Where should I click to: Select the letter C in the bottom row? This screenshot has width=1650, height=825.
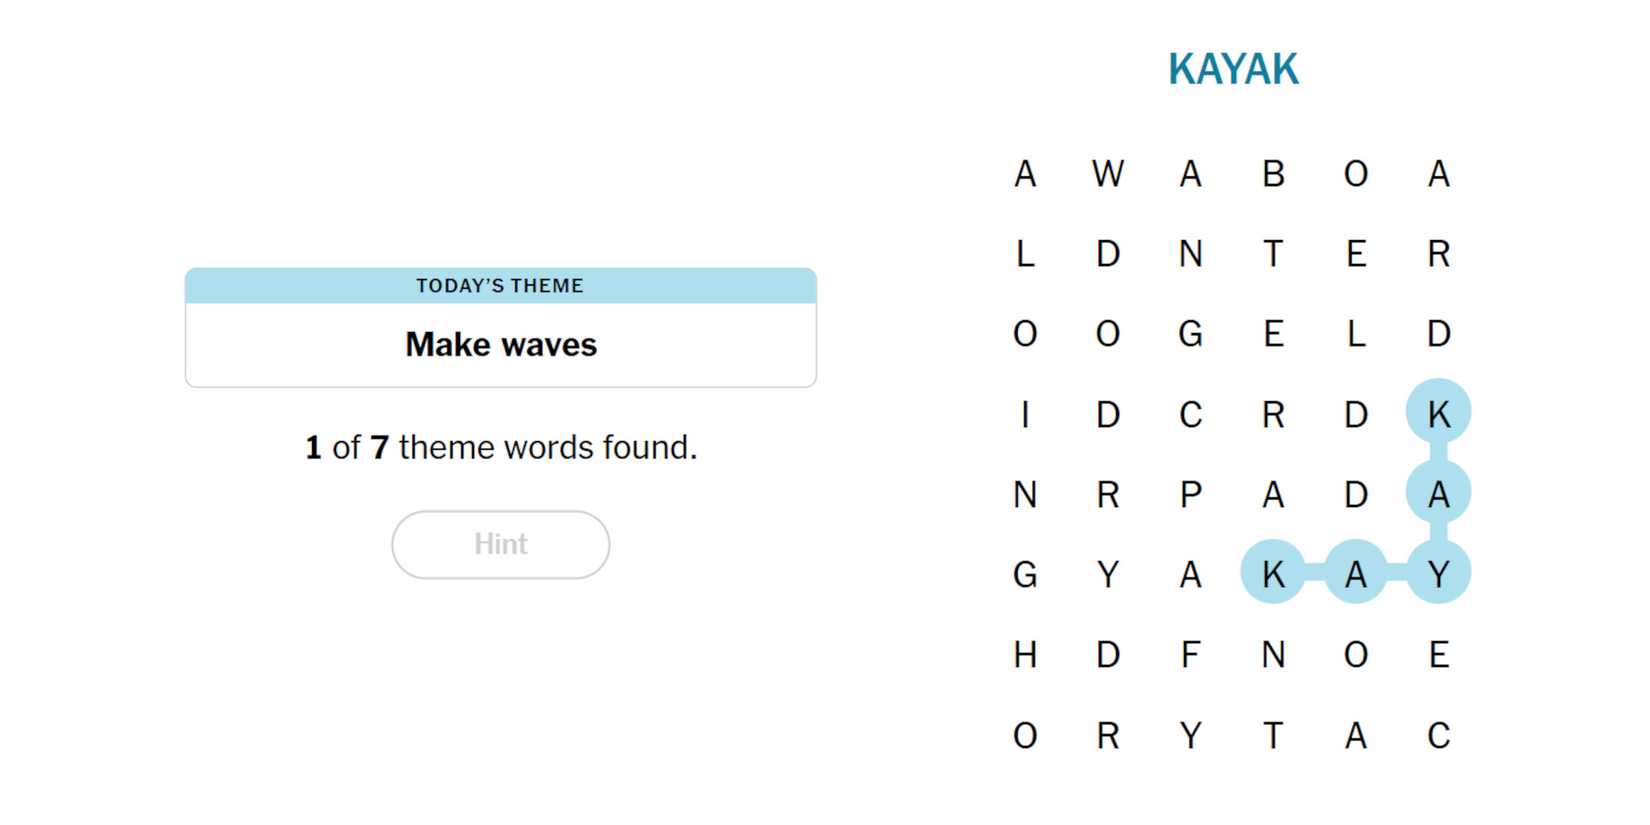coord(1438,736)
